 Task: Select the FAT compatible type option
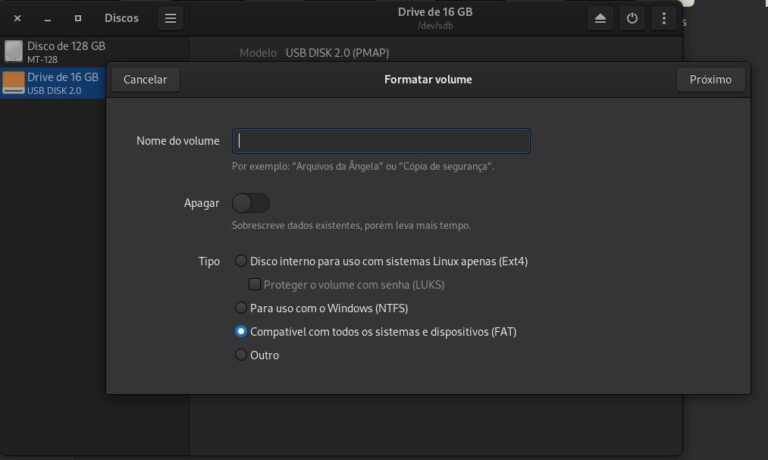(241, 331)
